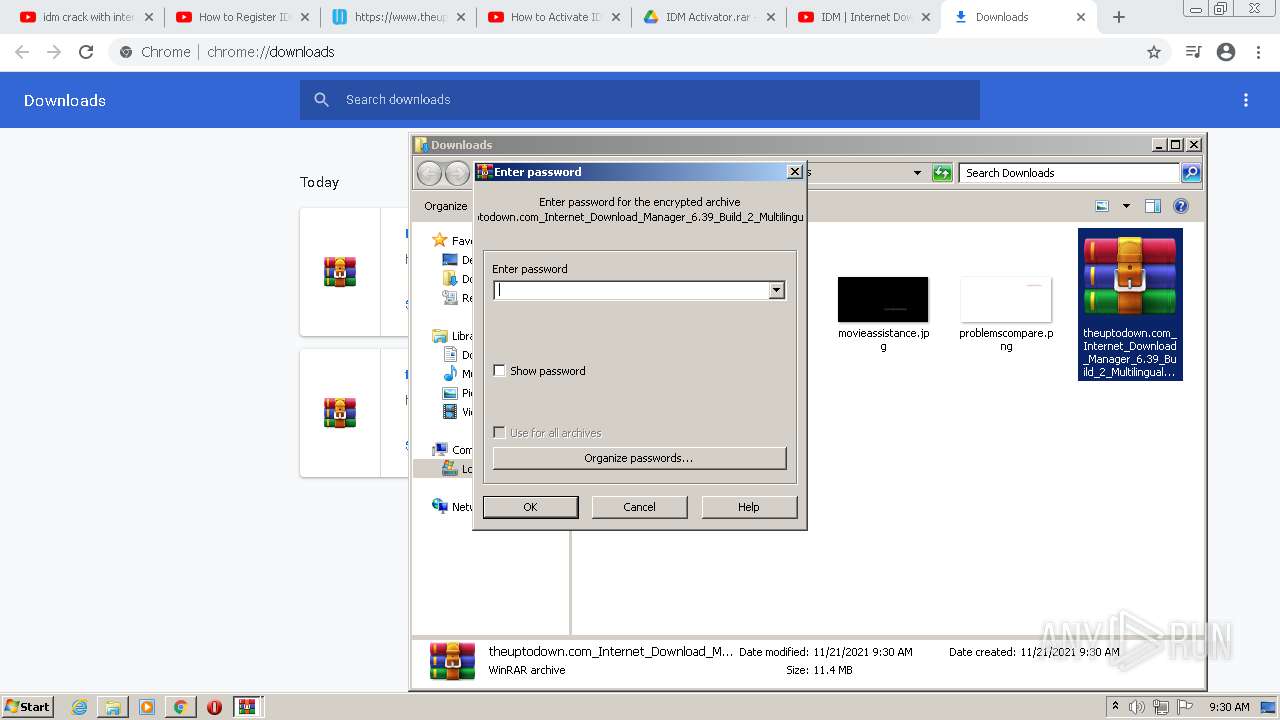The height and width of the screenshot is (720, 1280).
Task: Click the green refresh icon in Explorer address bar
Action: [942, 173]
